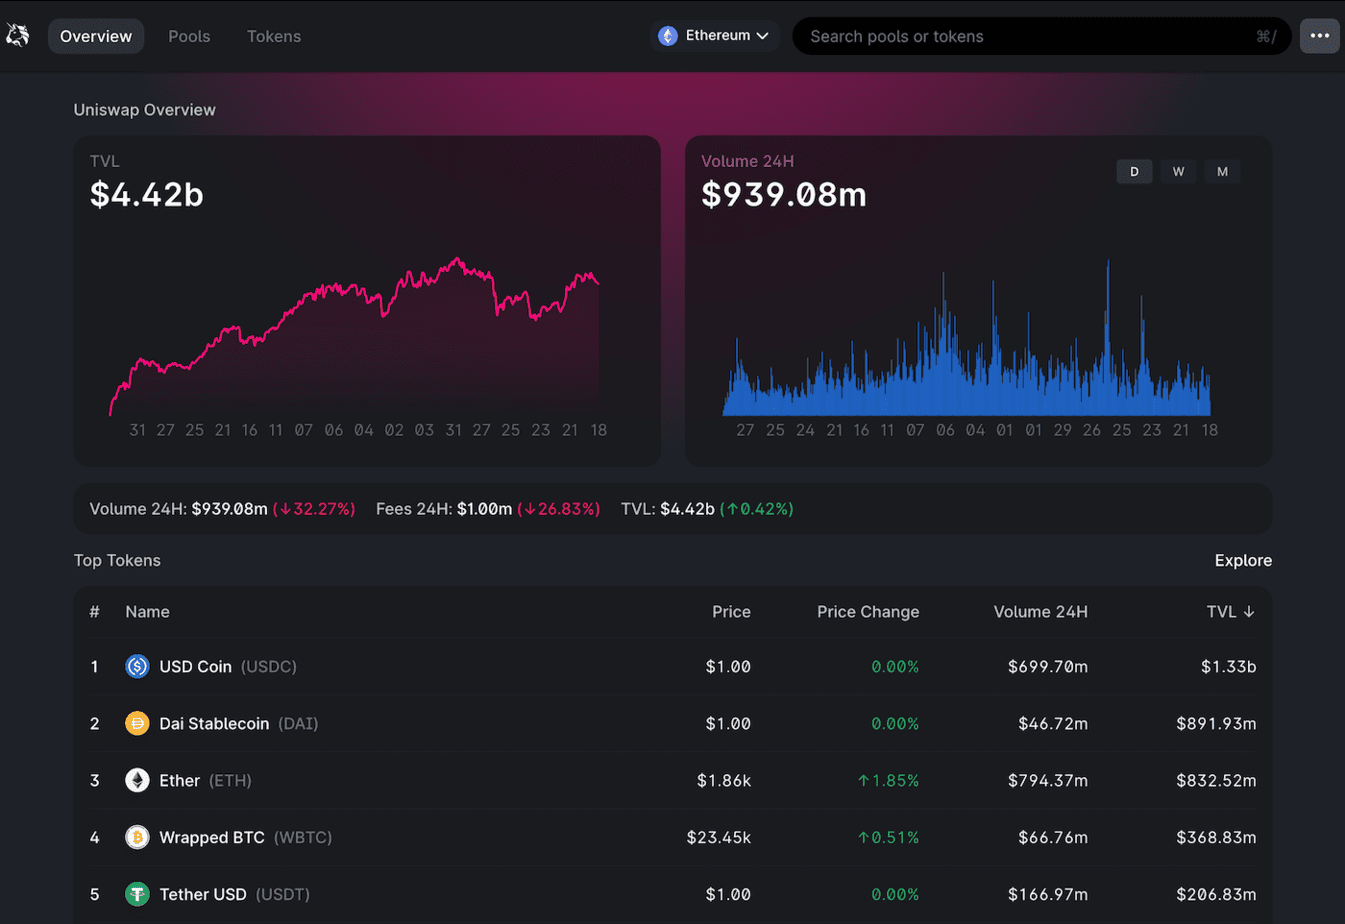Click the Volume 24H bar chart
Image resolution: width=1345 pixels, height=924 pixels.
[966, 337]
